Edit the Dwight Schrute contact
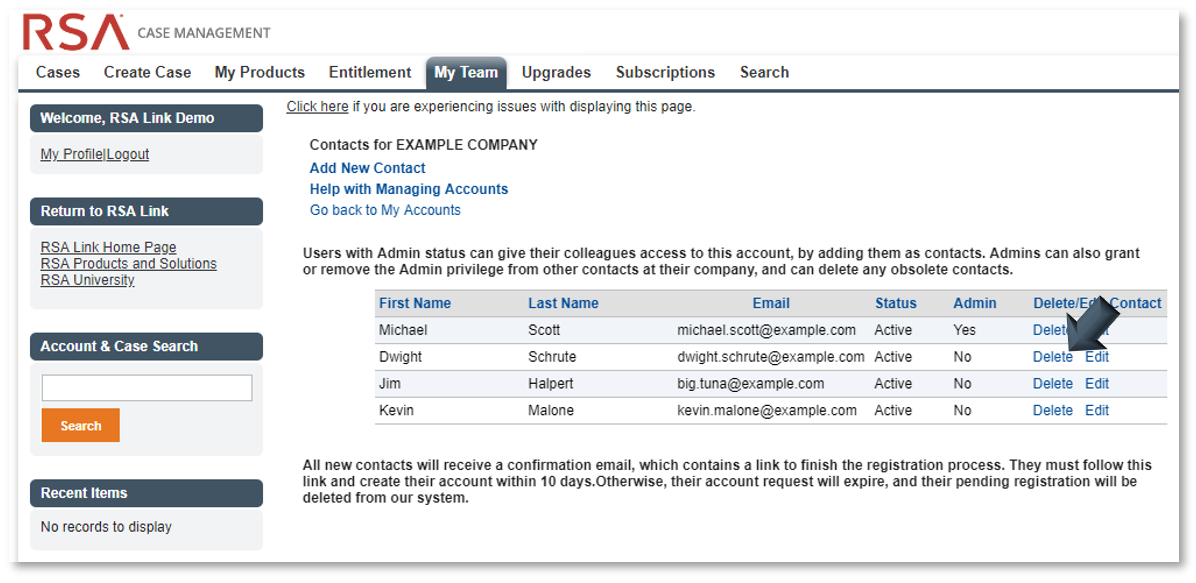Image resolution: width=1196 pixels, height=583 pixels. click(1097, 357)
